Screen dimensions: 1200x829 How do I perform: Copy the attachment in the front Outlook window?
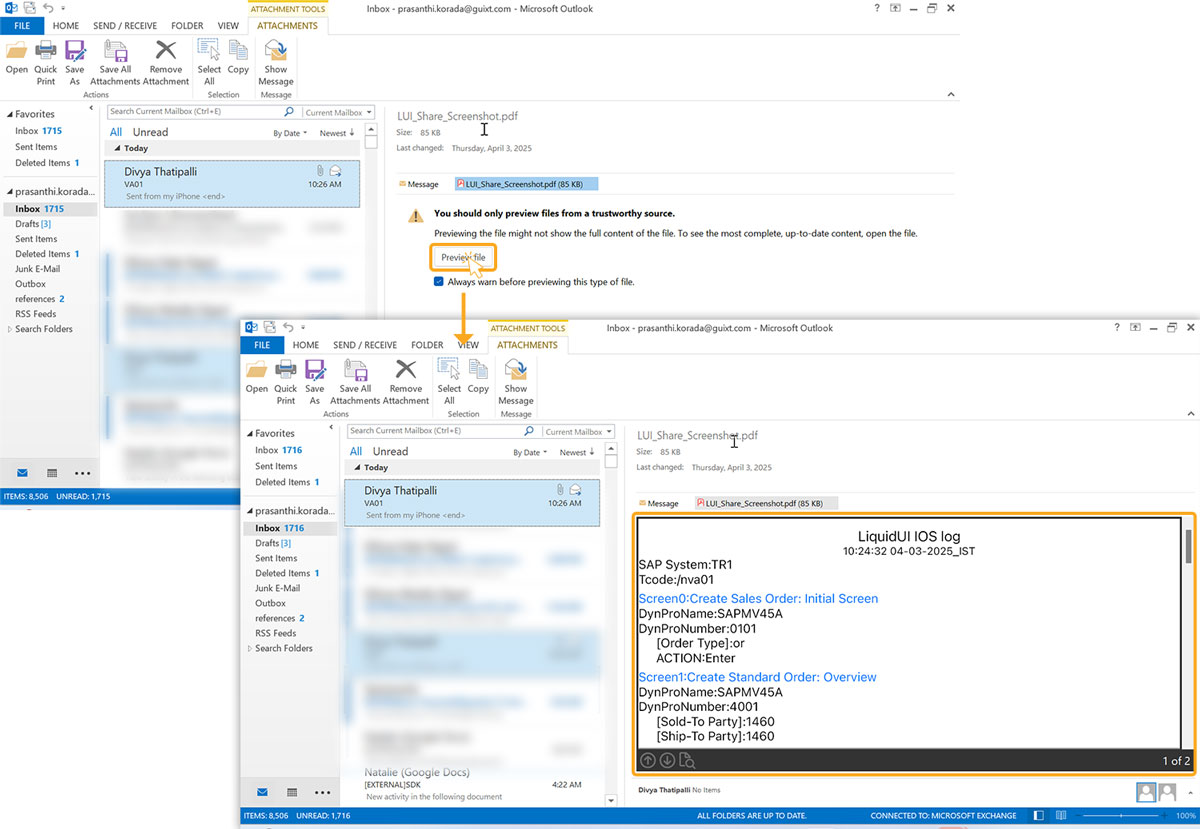pyautogui.click(x=478, y=376)
